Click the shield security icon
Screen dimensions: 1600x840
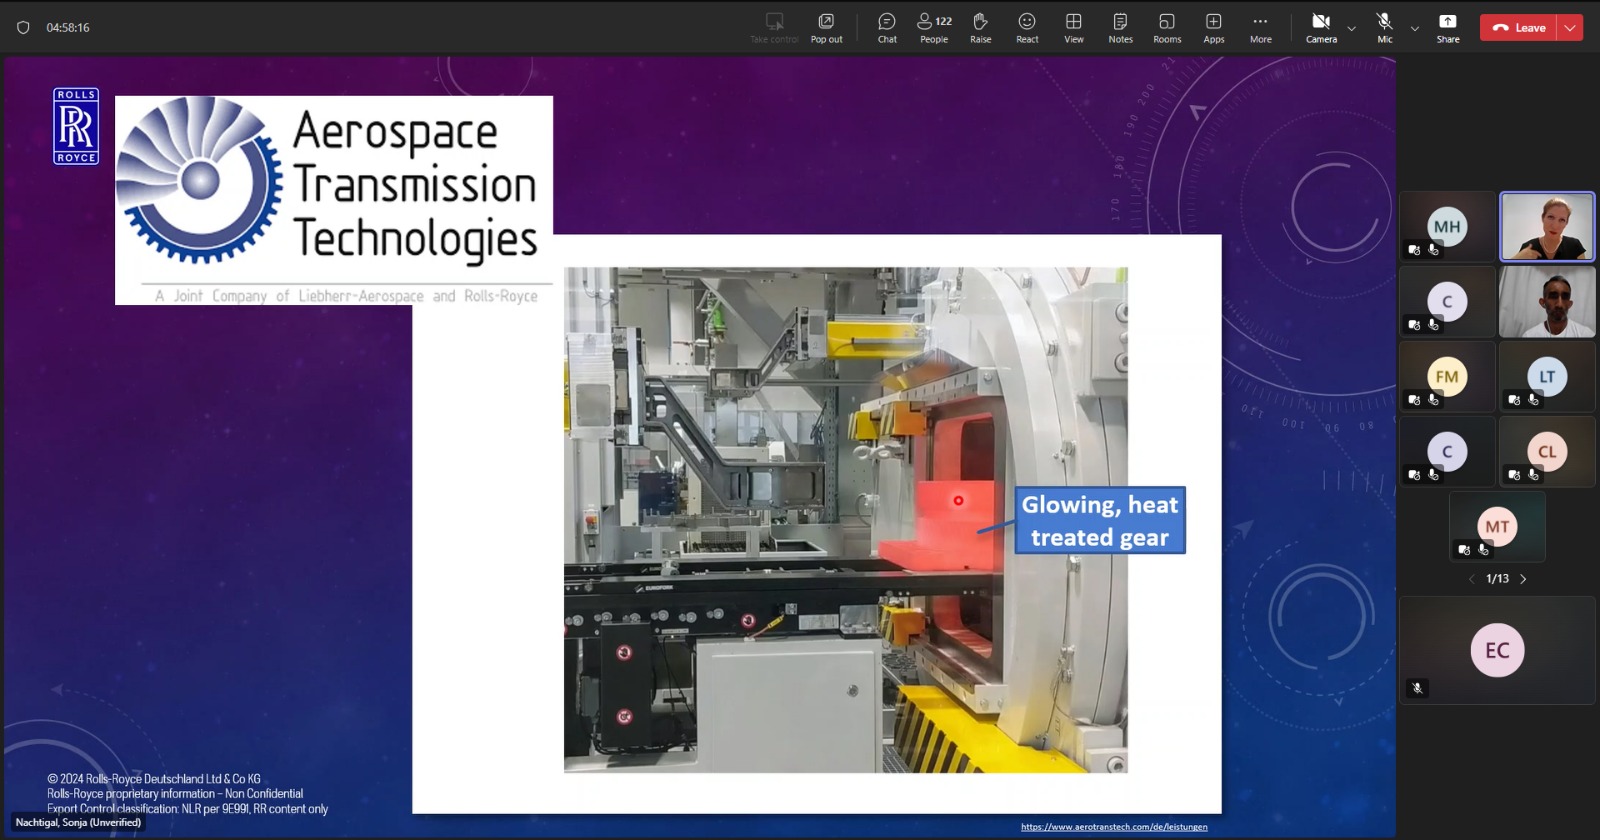(23, 28)
